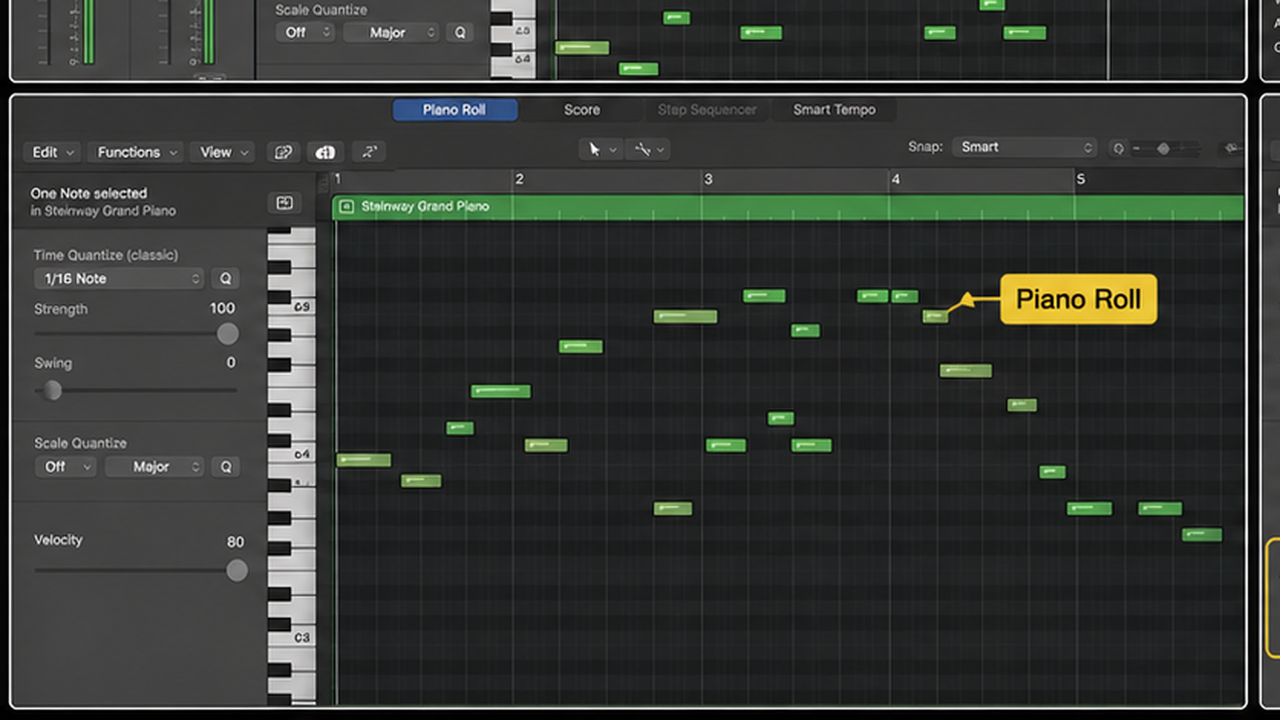Open lower Scale Quantize Major dropdown
Viewport: 1280px width, 720px height.
pos(154,467)
